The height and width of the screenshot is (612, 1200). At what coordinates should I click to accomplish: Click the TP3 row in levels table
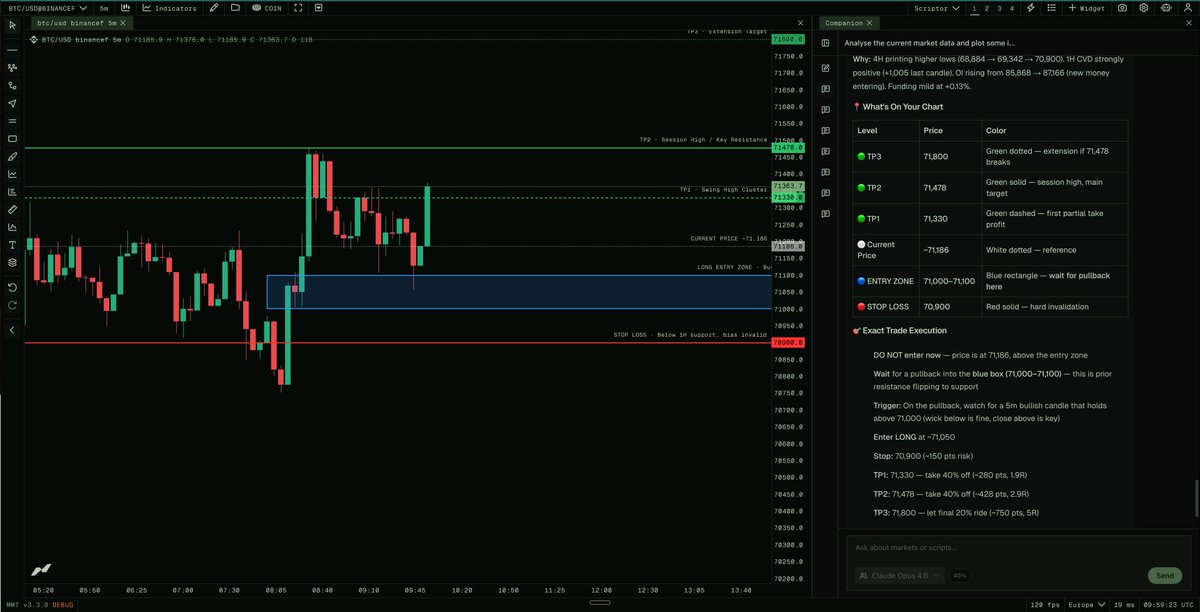click(x=990, y=156)
